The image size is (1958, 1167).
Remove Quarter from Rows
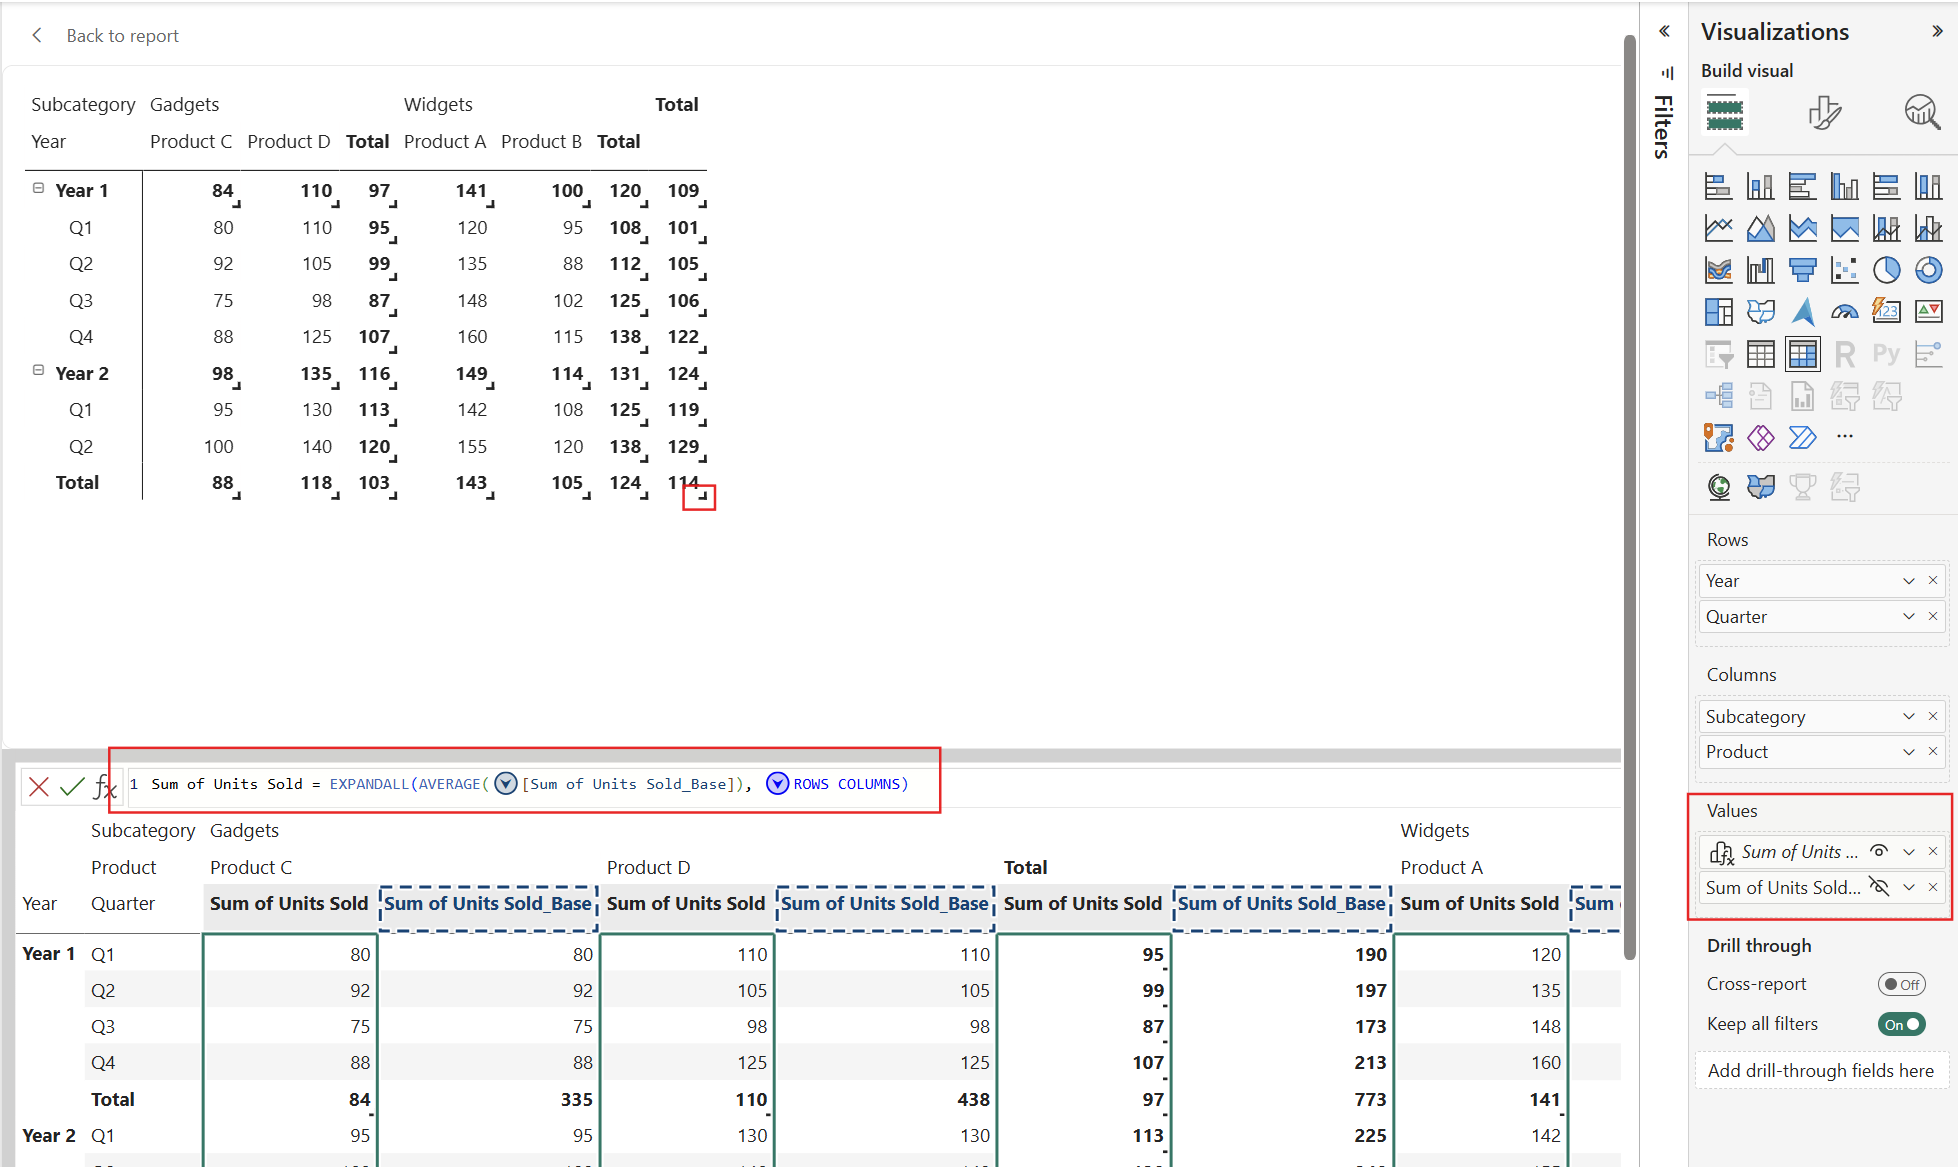pos(1933,616)
